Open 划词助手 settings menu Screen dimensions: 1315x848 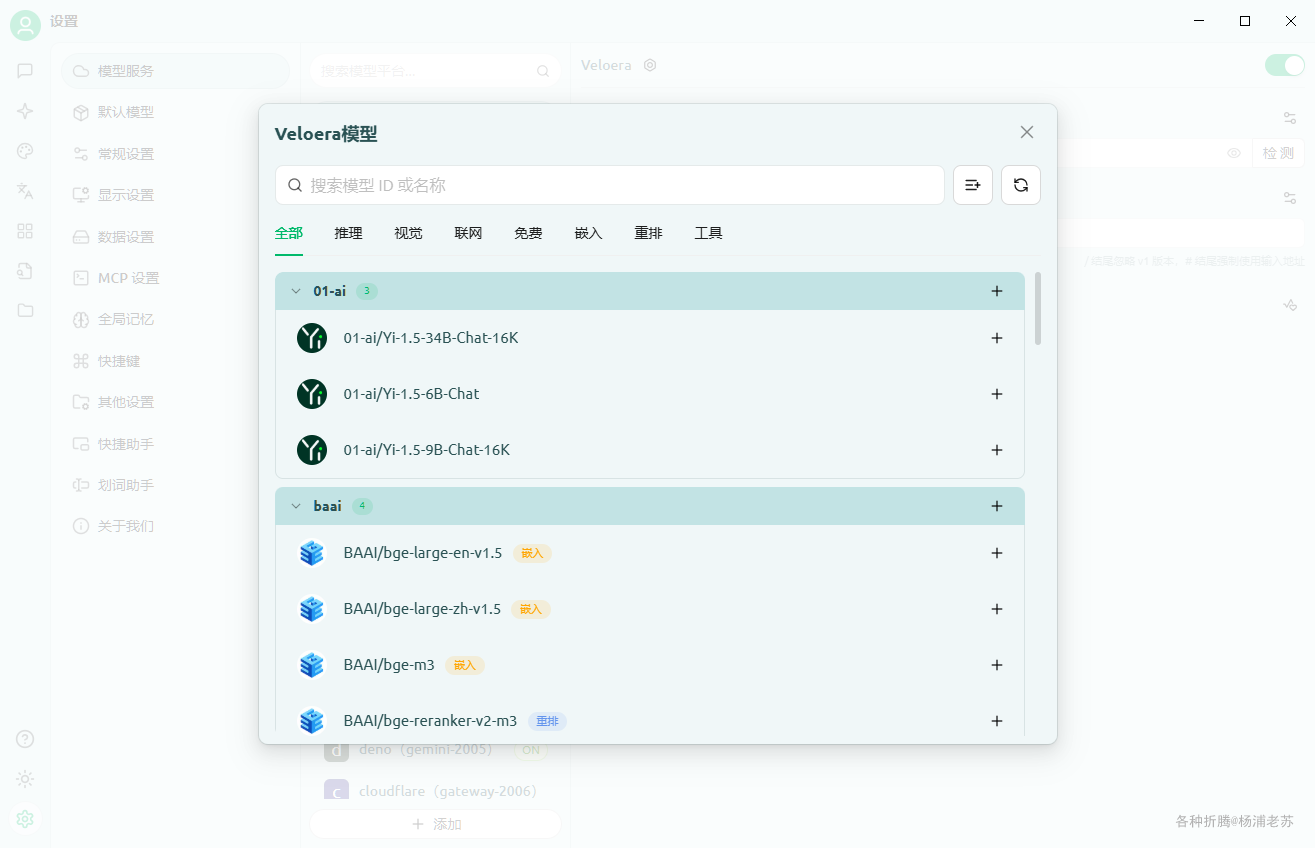pyautogui.click(x=176, y=485)
